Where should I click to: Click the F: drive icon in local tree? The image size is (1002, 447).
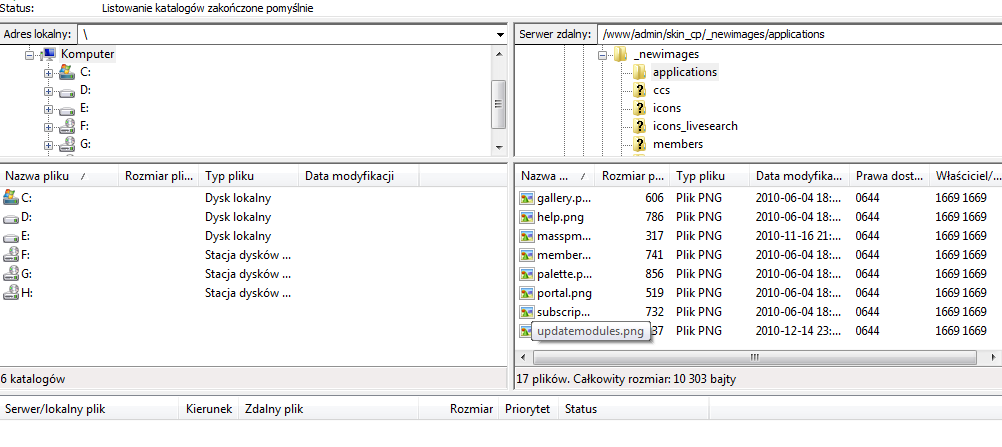click(x=66, y=126)
